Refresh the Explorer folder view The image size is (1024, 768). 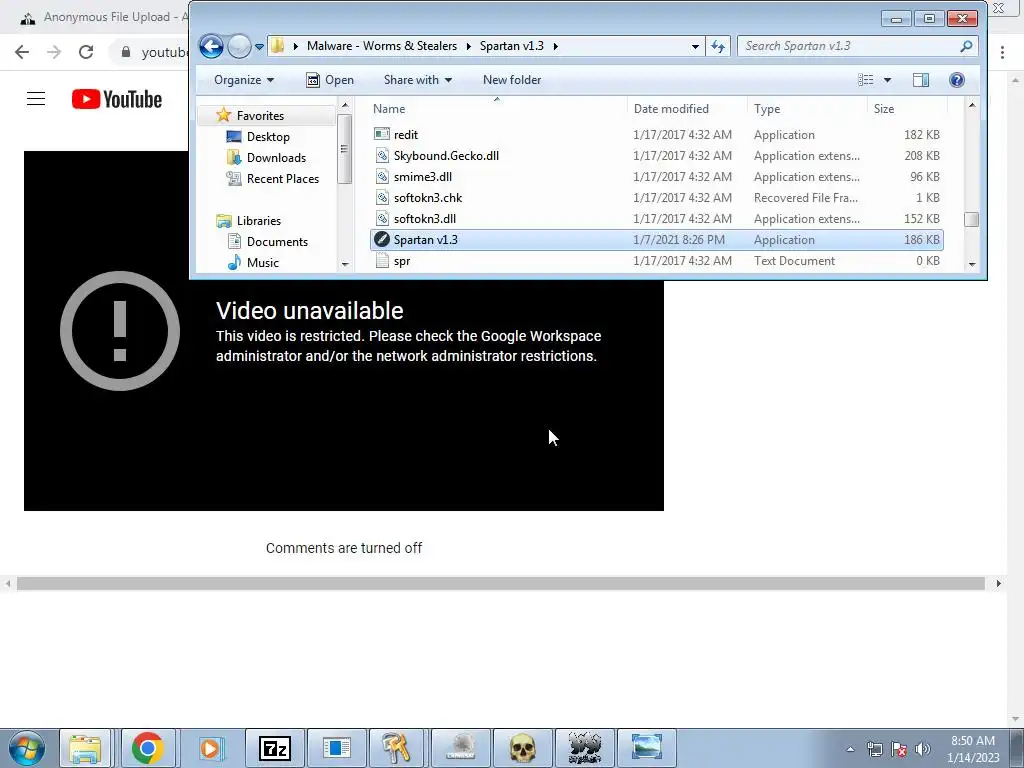[x=718, y=46]
